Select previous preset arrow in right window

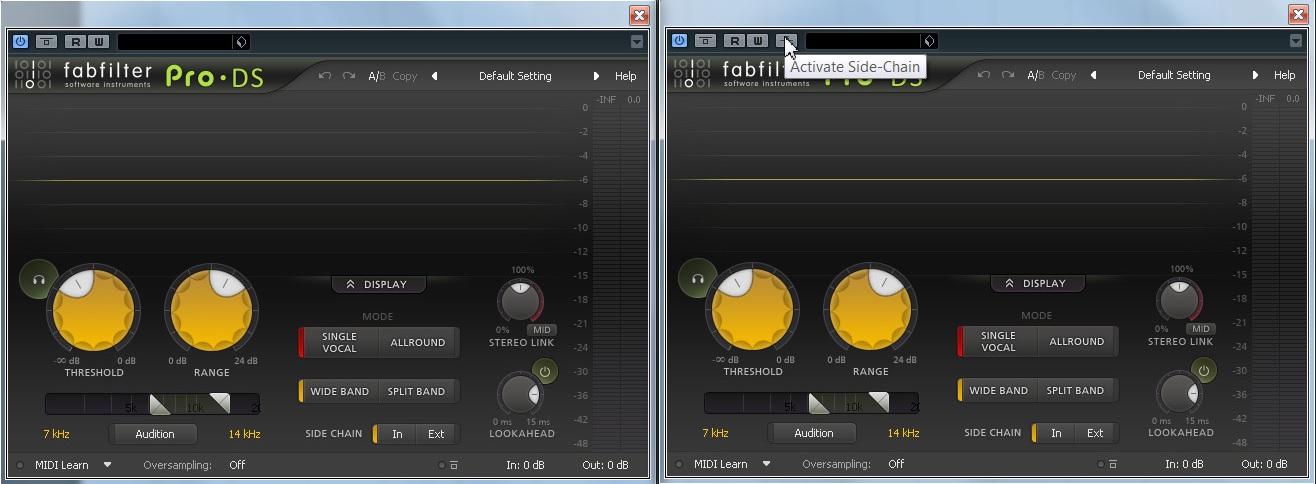click(1094, 75)
